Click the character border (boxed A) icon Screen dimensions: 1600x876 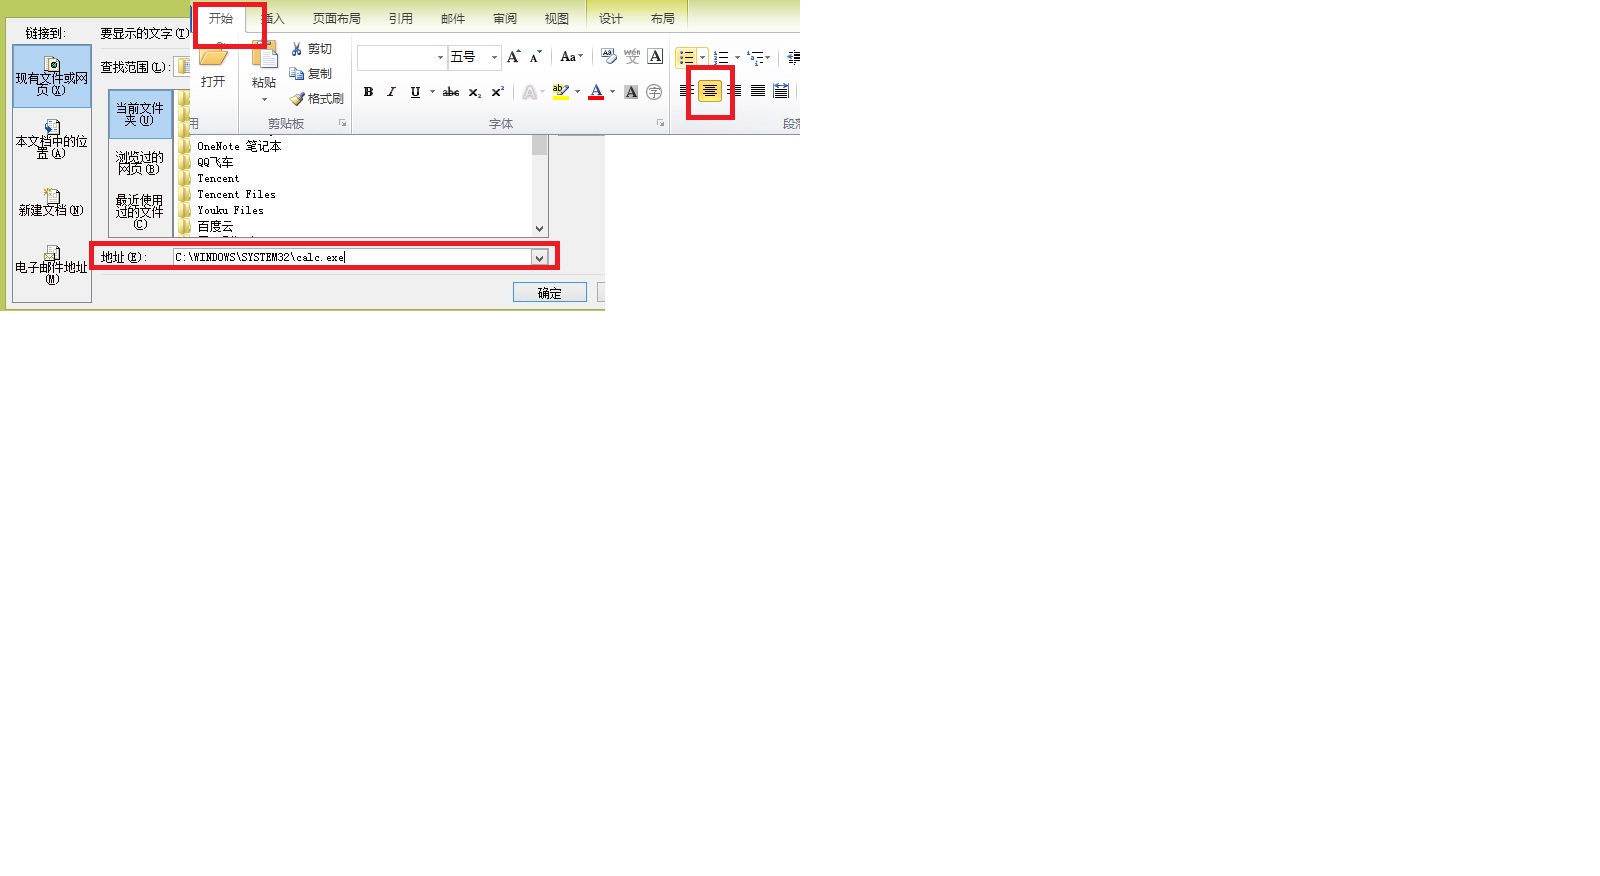pos(655,57)
